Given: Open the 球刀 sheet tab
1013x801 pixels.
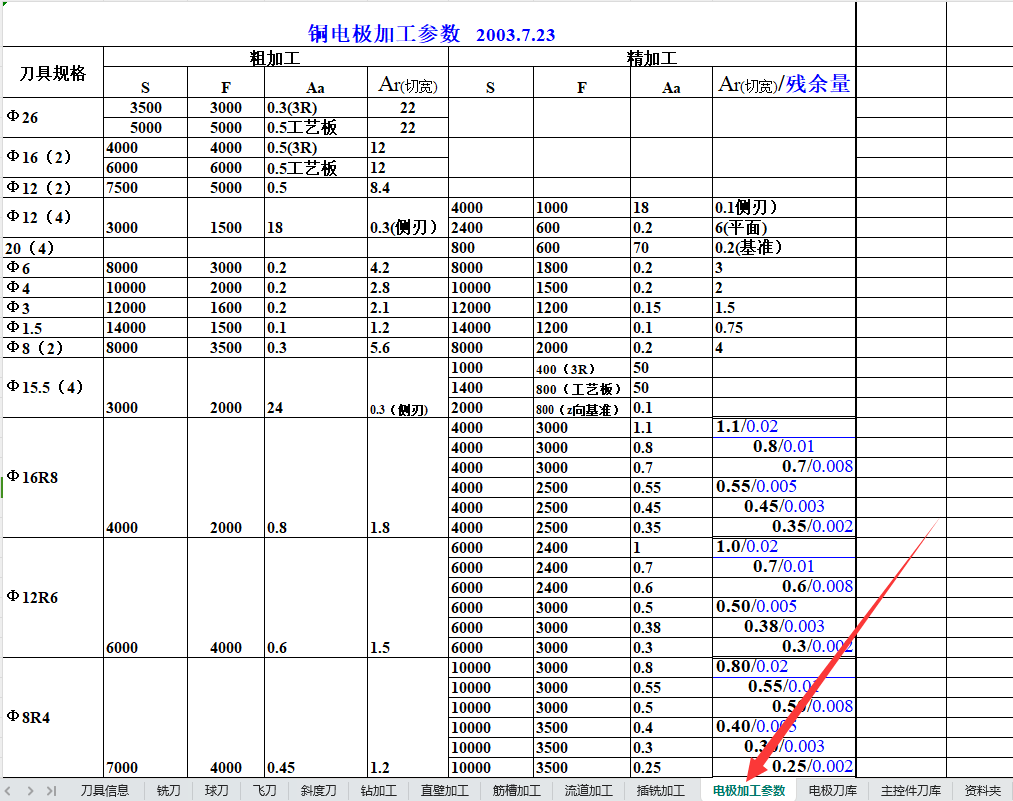Looking at the screenshot, I should [x=216, y=790].
